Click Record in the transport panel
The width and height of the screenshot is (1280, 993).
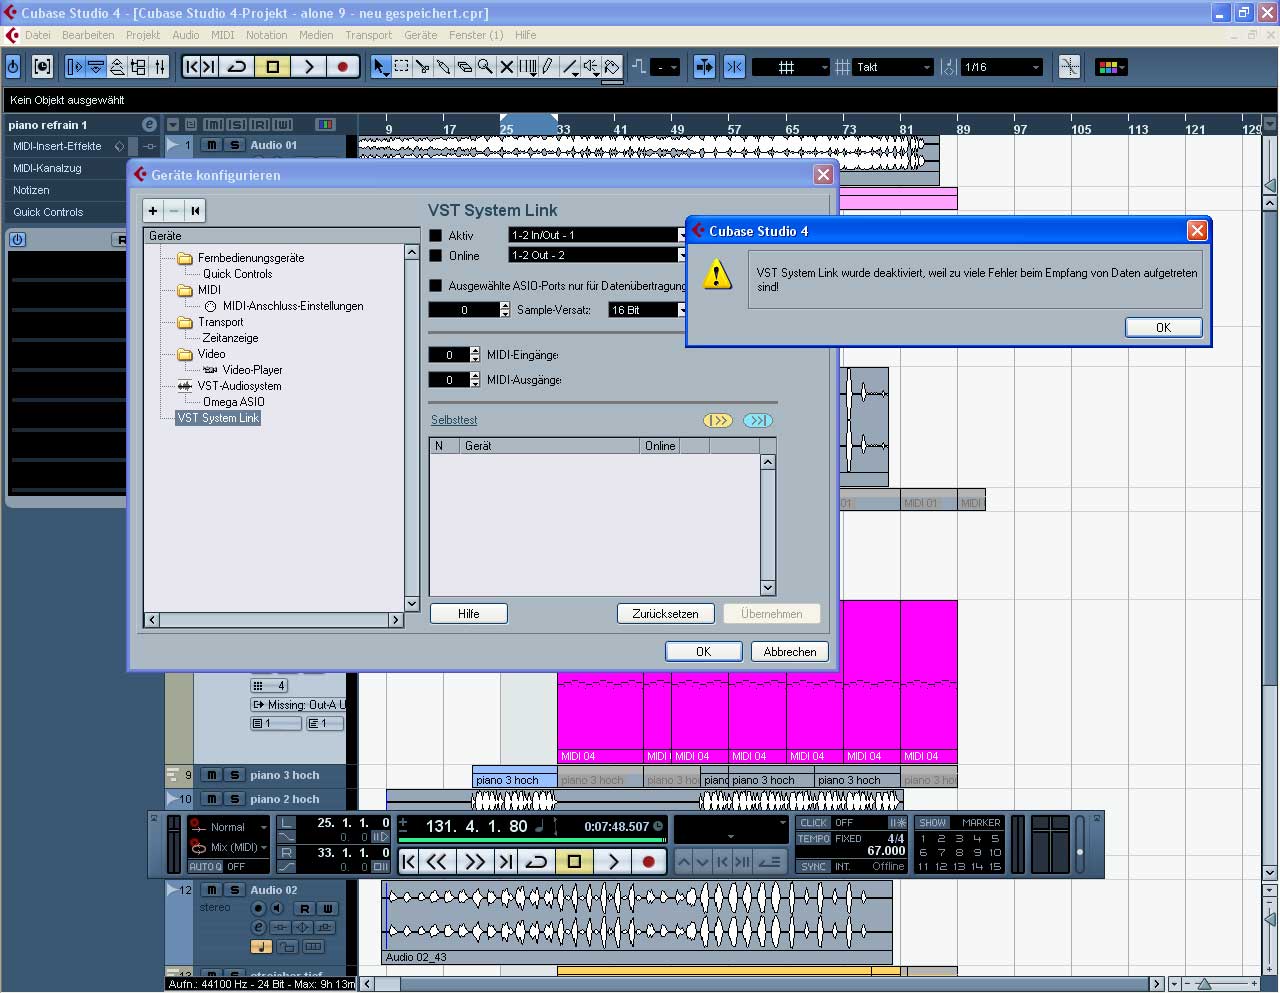[648, 861]
